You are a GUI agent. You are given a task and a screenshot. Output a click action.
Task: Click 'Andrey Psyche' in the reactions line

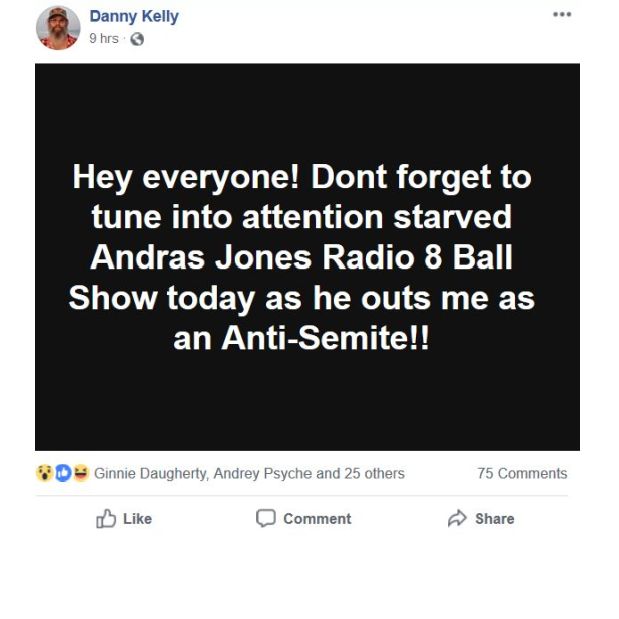(x=263, y=473)
